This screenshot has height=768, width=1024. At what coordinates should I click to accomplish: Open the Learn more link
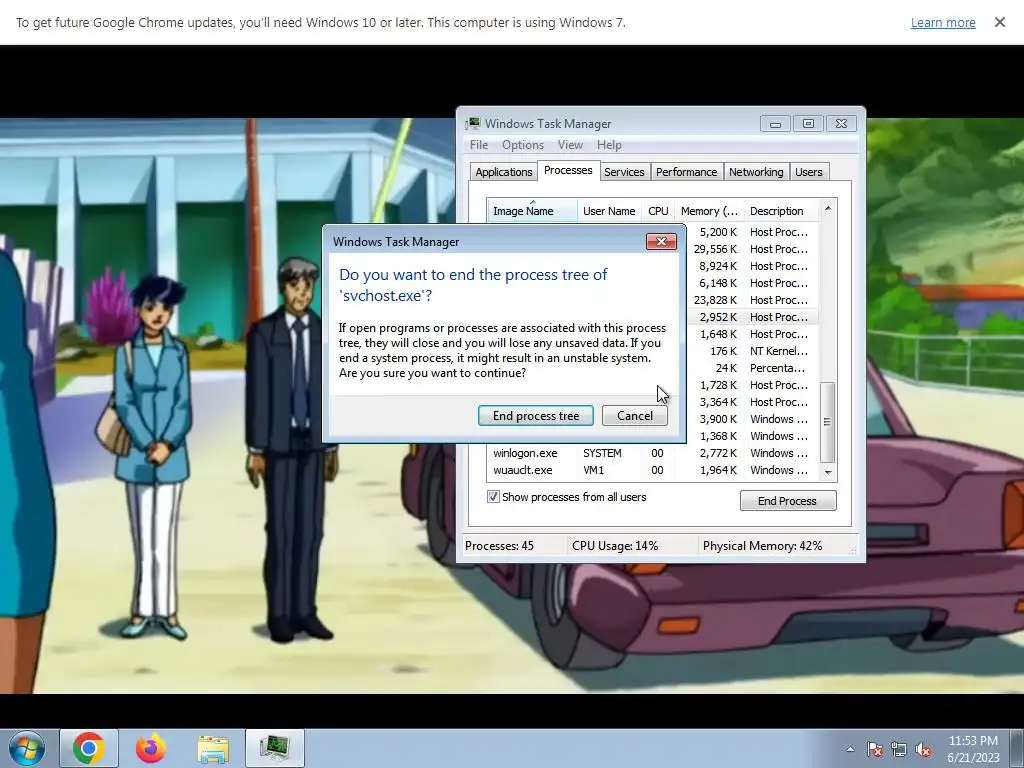pos(943,22)
